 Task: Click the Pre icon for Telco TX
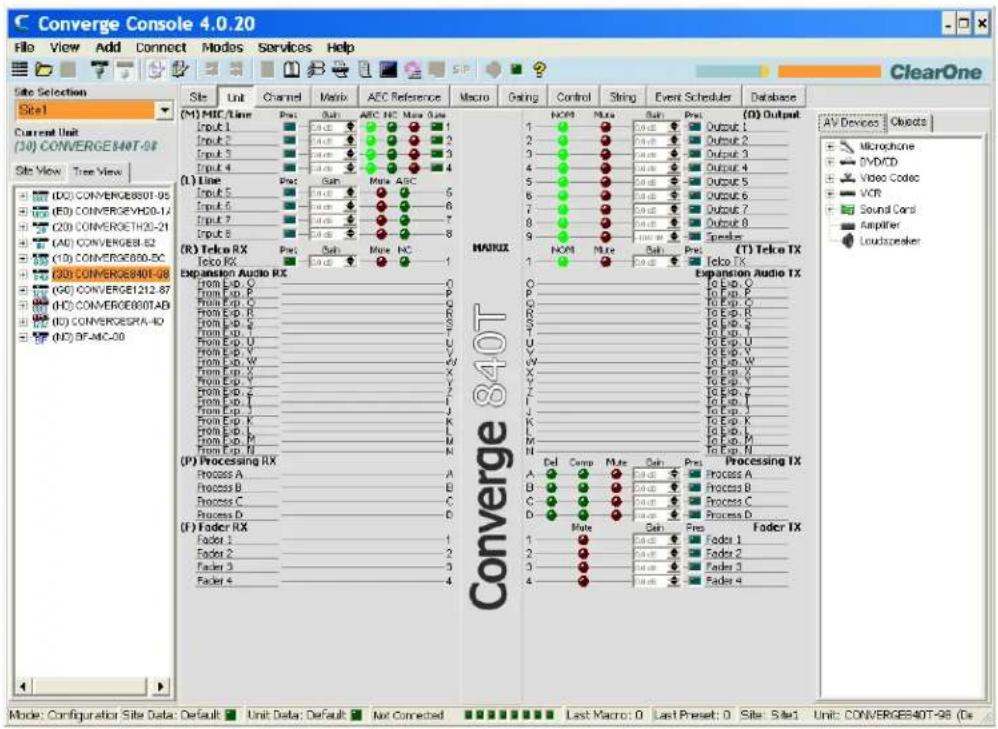[694, 261]
